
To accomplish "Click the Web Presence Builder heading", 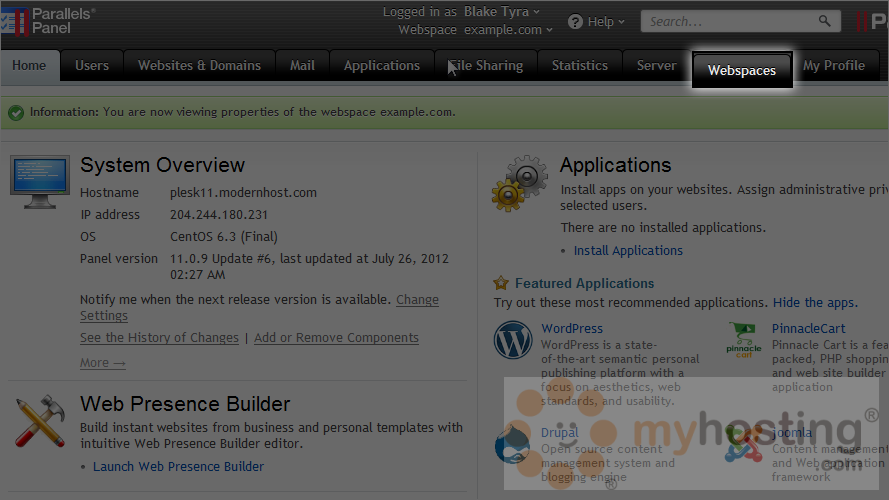I will point(185,404).
